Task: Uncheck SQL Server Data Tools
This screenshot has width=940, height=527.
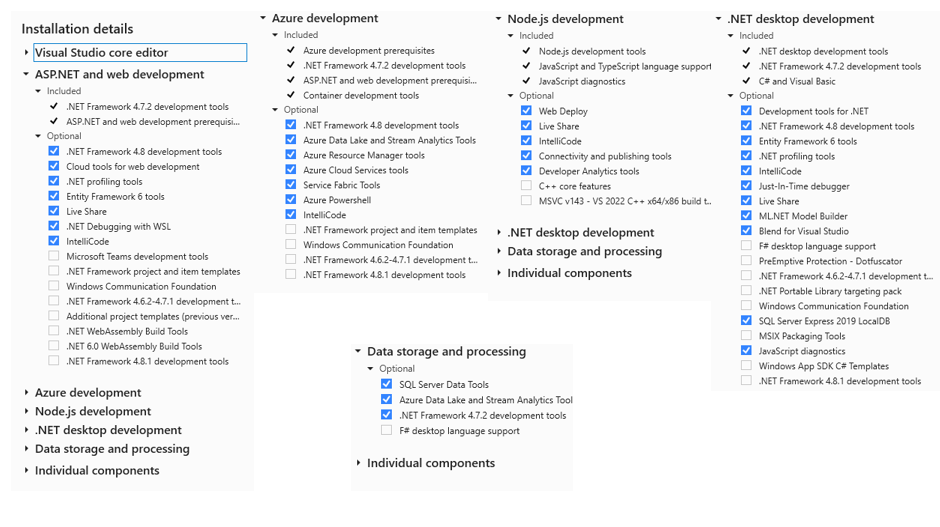Action: [387, 384]
